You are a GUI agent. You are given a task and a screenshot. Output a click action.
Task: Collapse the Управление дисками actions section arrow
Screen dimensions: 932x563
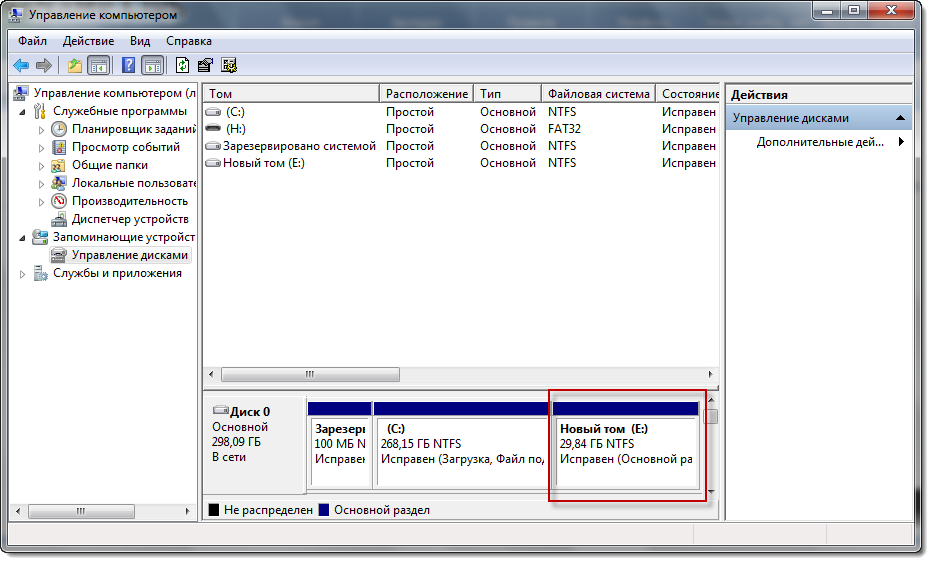pos(900,118)
